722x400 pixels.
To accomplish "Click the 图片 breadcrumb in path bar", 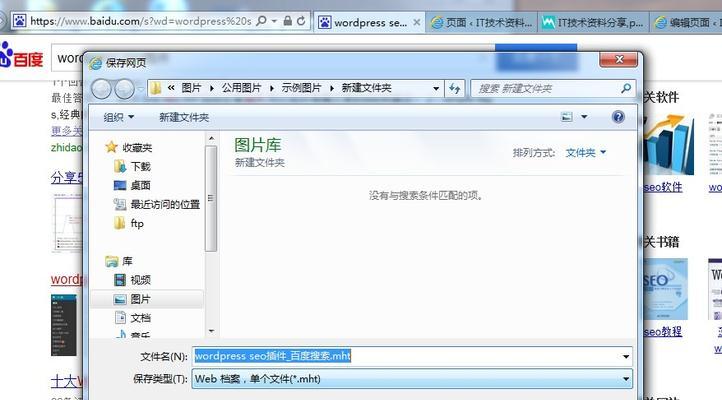I will coord(191,88).
